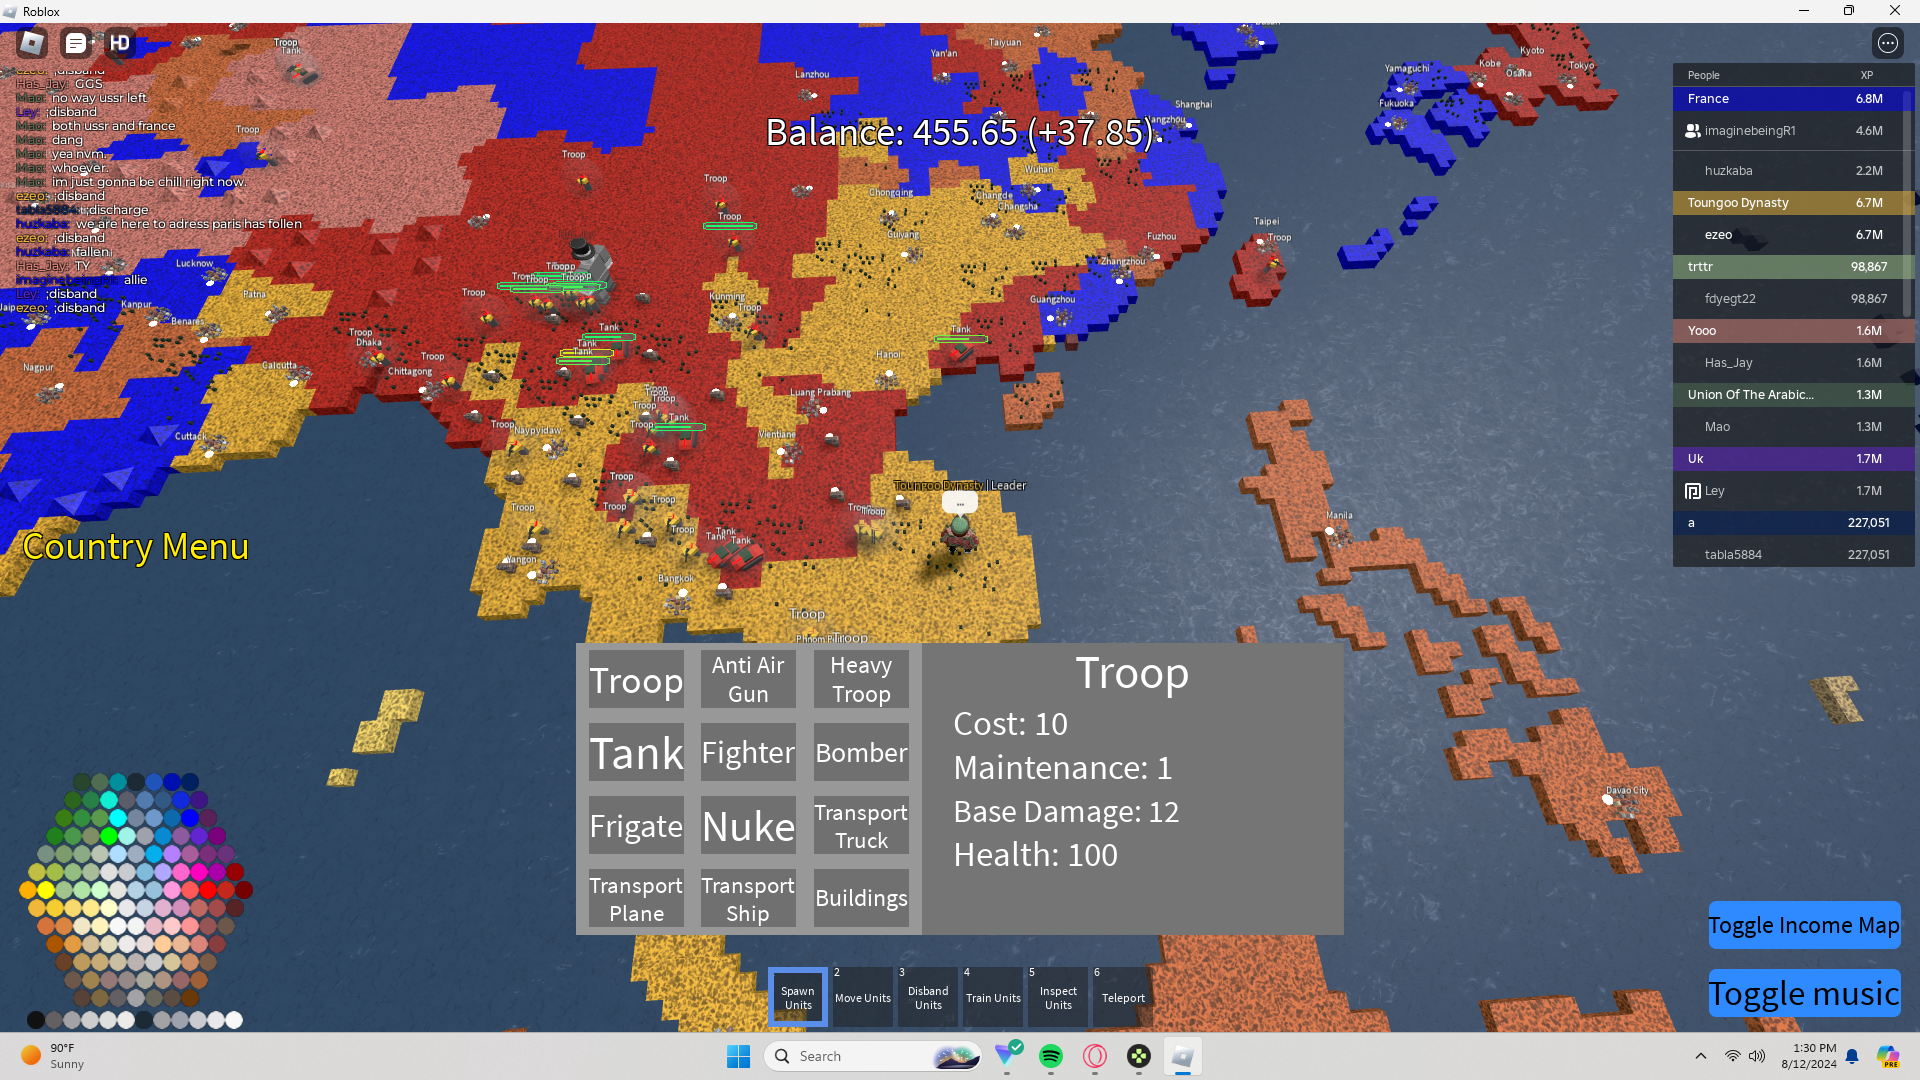The image size is (1920, 1080).
Task: Open Spotify from the taskbar
Action: coord(1050,1056)
